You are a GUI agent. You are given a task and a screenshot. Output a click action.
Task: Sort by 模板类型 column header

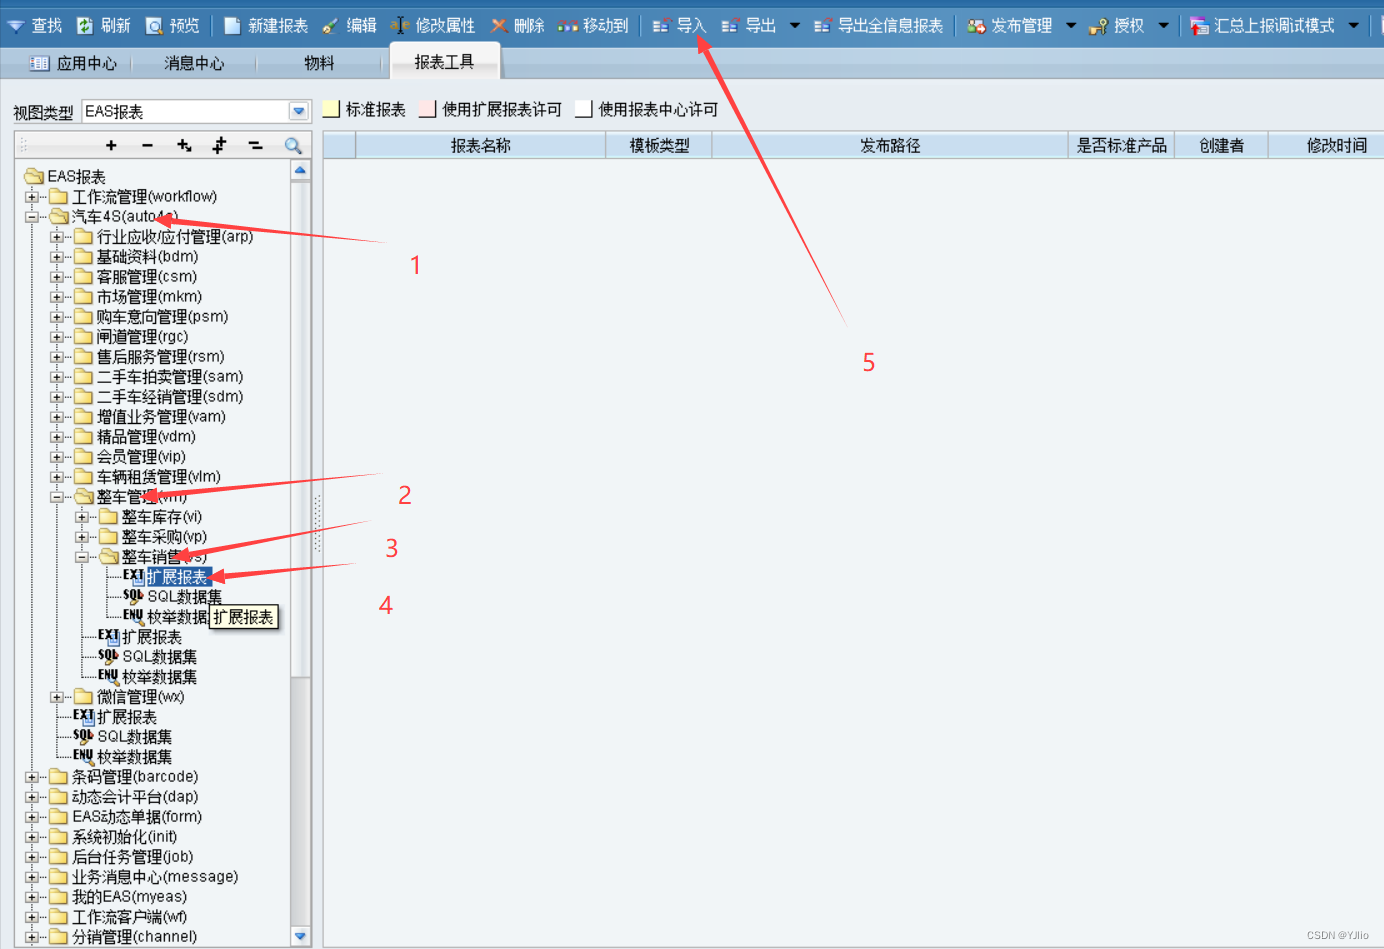point(659,146)
